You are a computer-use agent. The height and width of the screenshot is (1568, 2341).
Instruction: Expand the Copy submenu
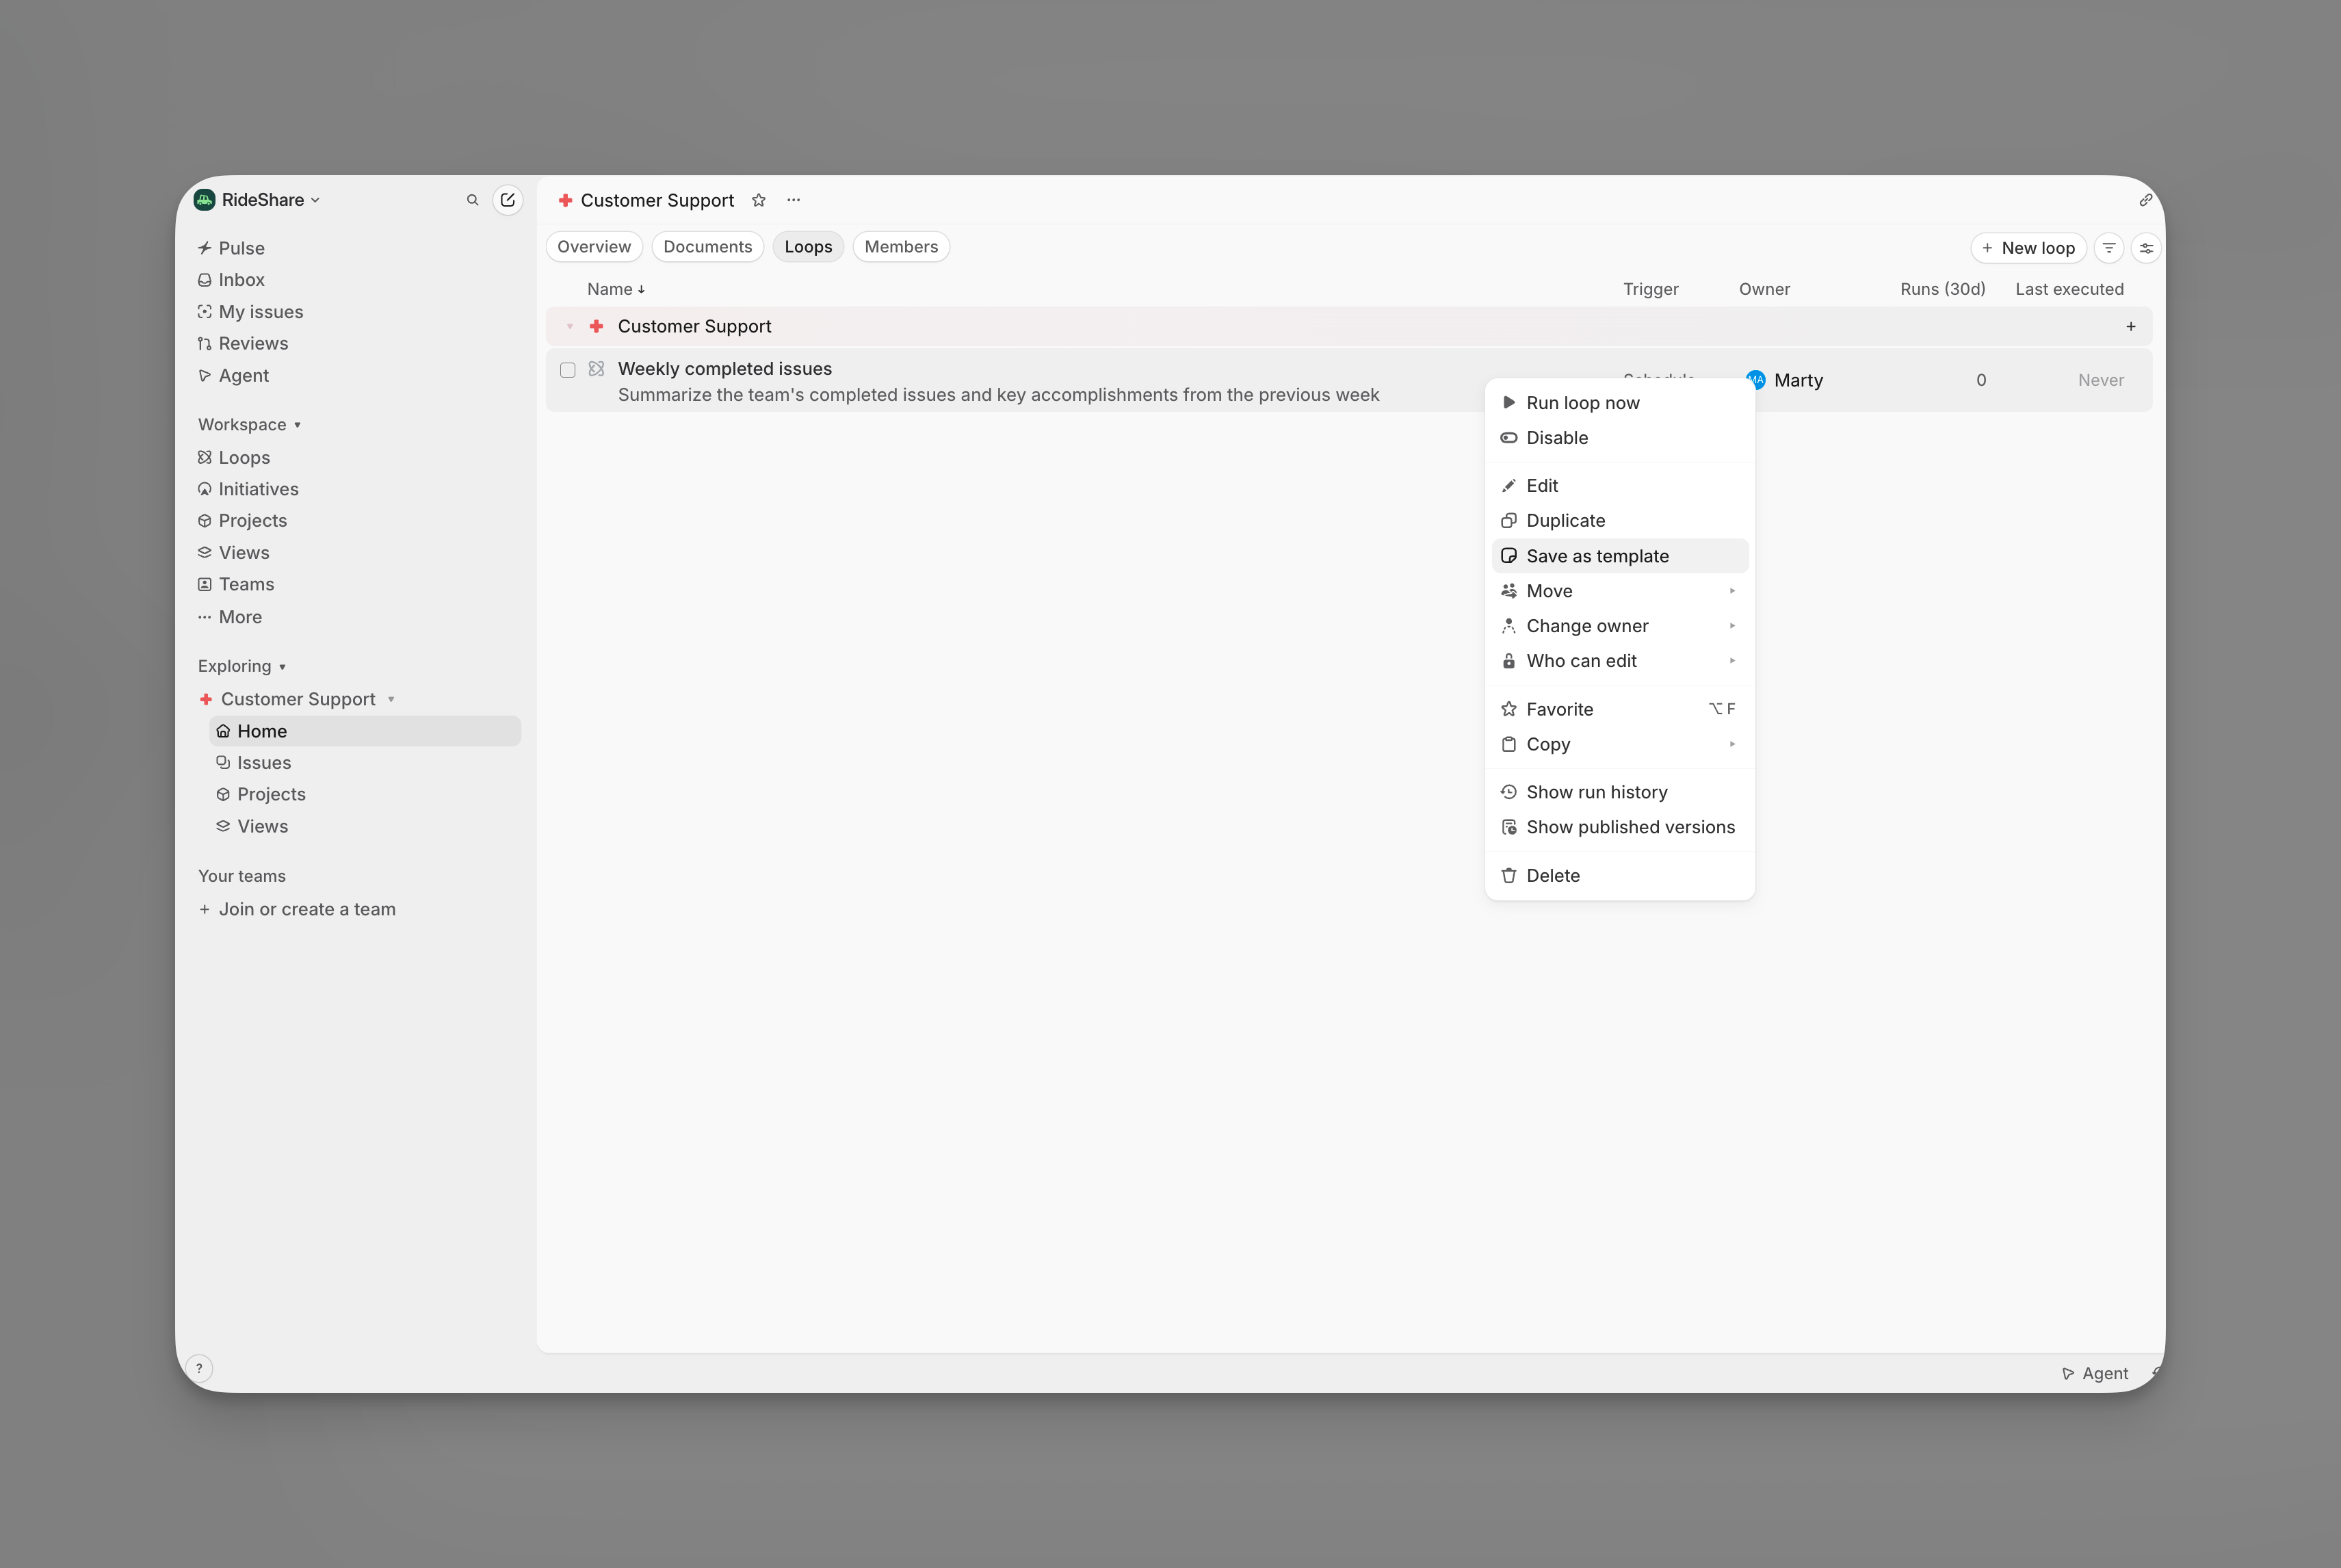click(x=1620, y=745)
